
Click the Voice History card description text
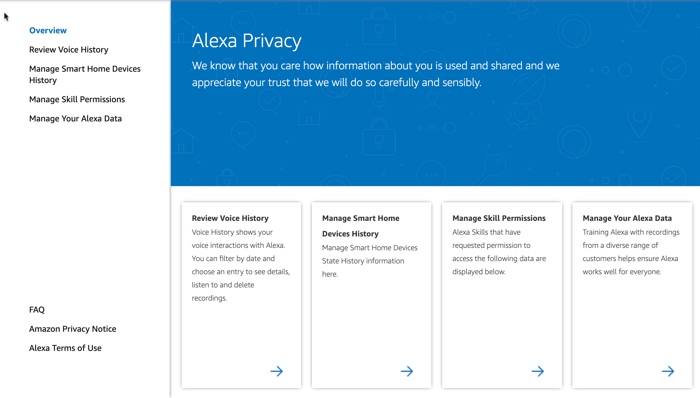pyautogui.click(x=241, y=265)
